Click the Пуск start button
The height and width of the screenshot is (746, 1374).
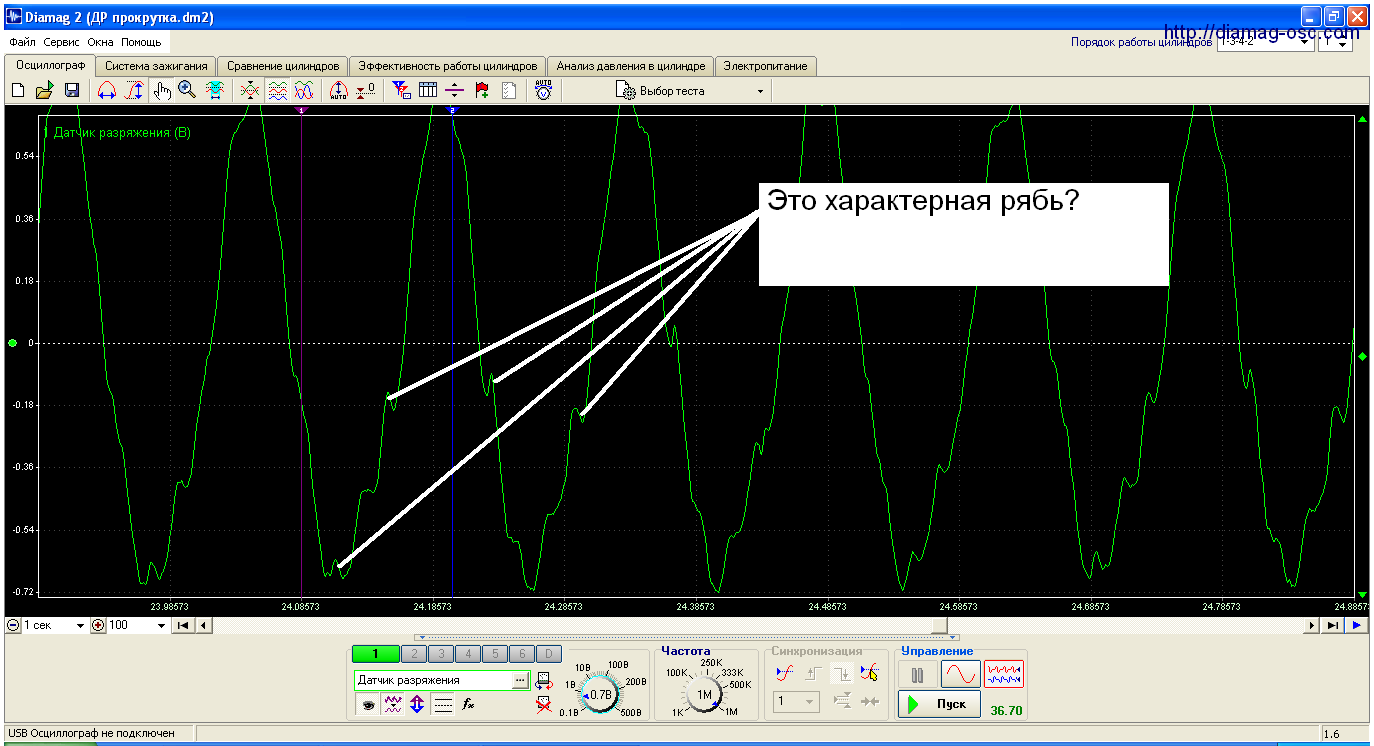click(x=938, y=704)
